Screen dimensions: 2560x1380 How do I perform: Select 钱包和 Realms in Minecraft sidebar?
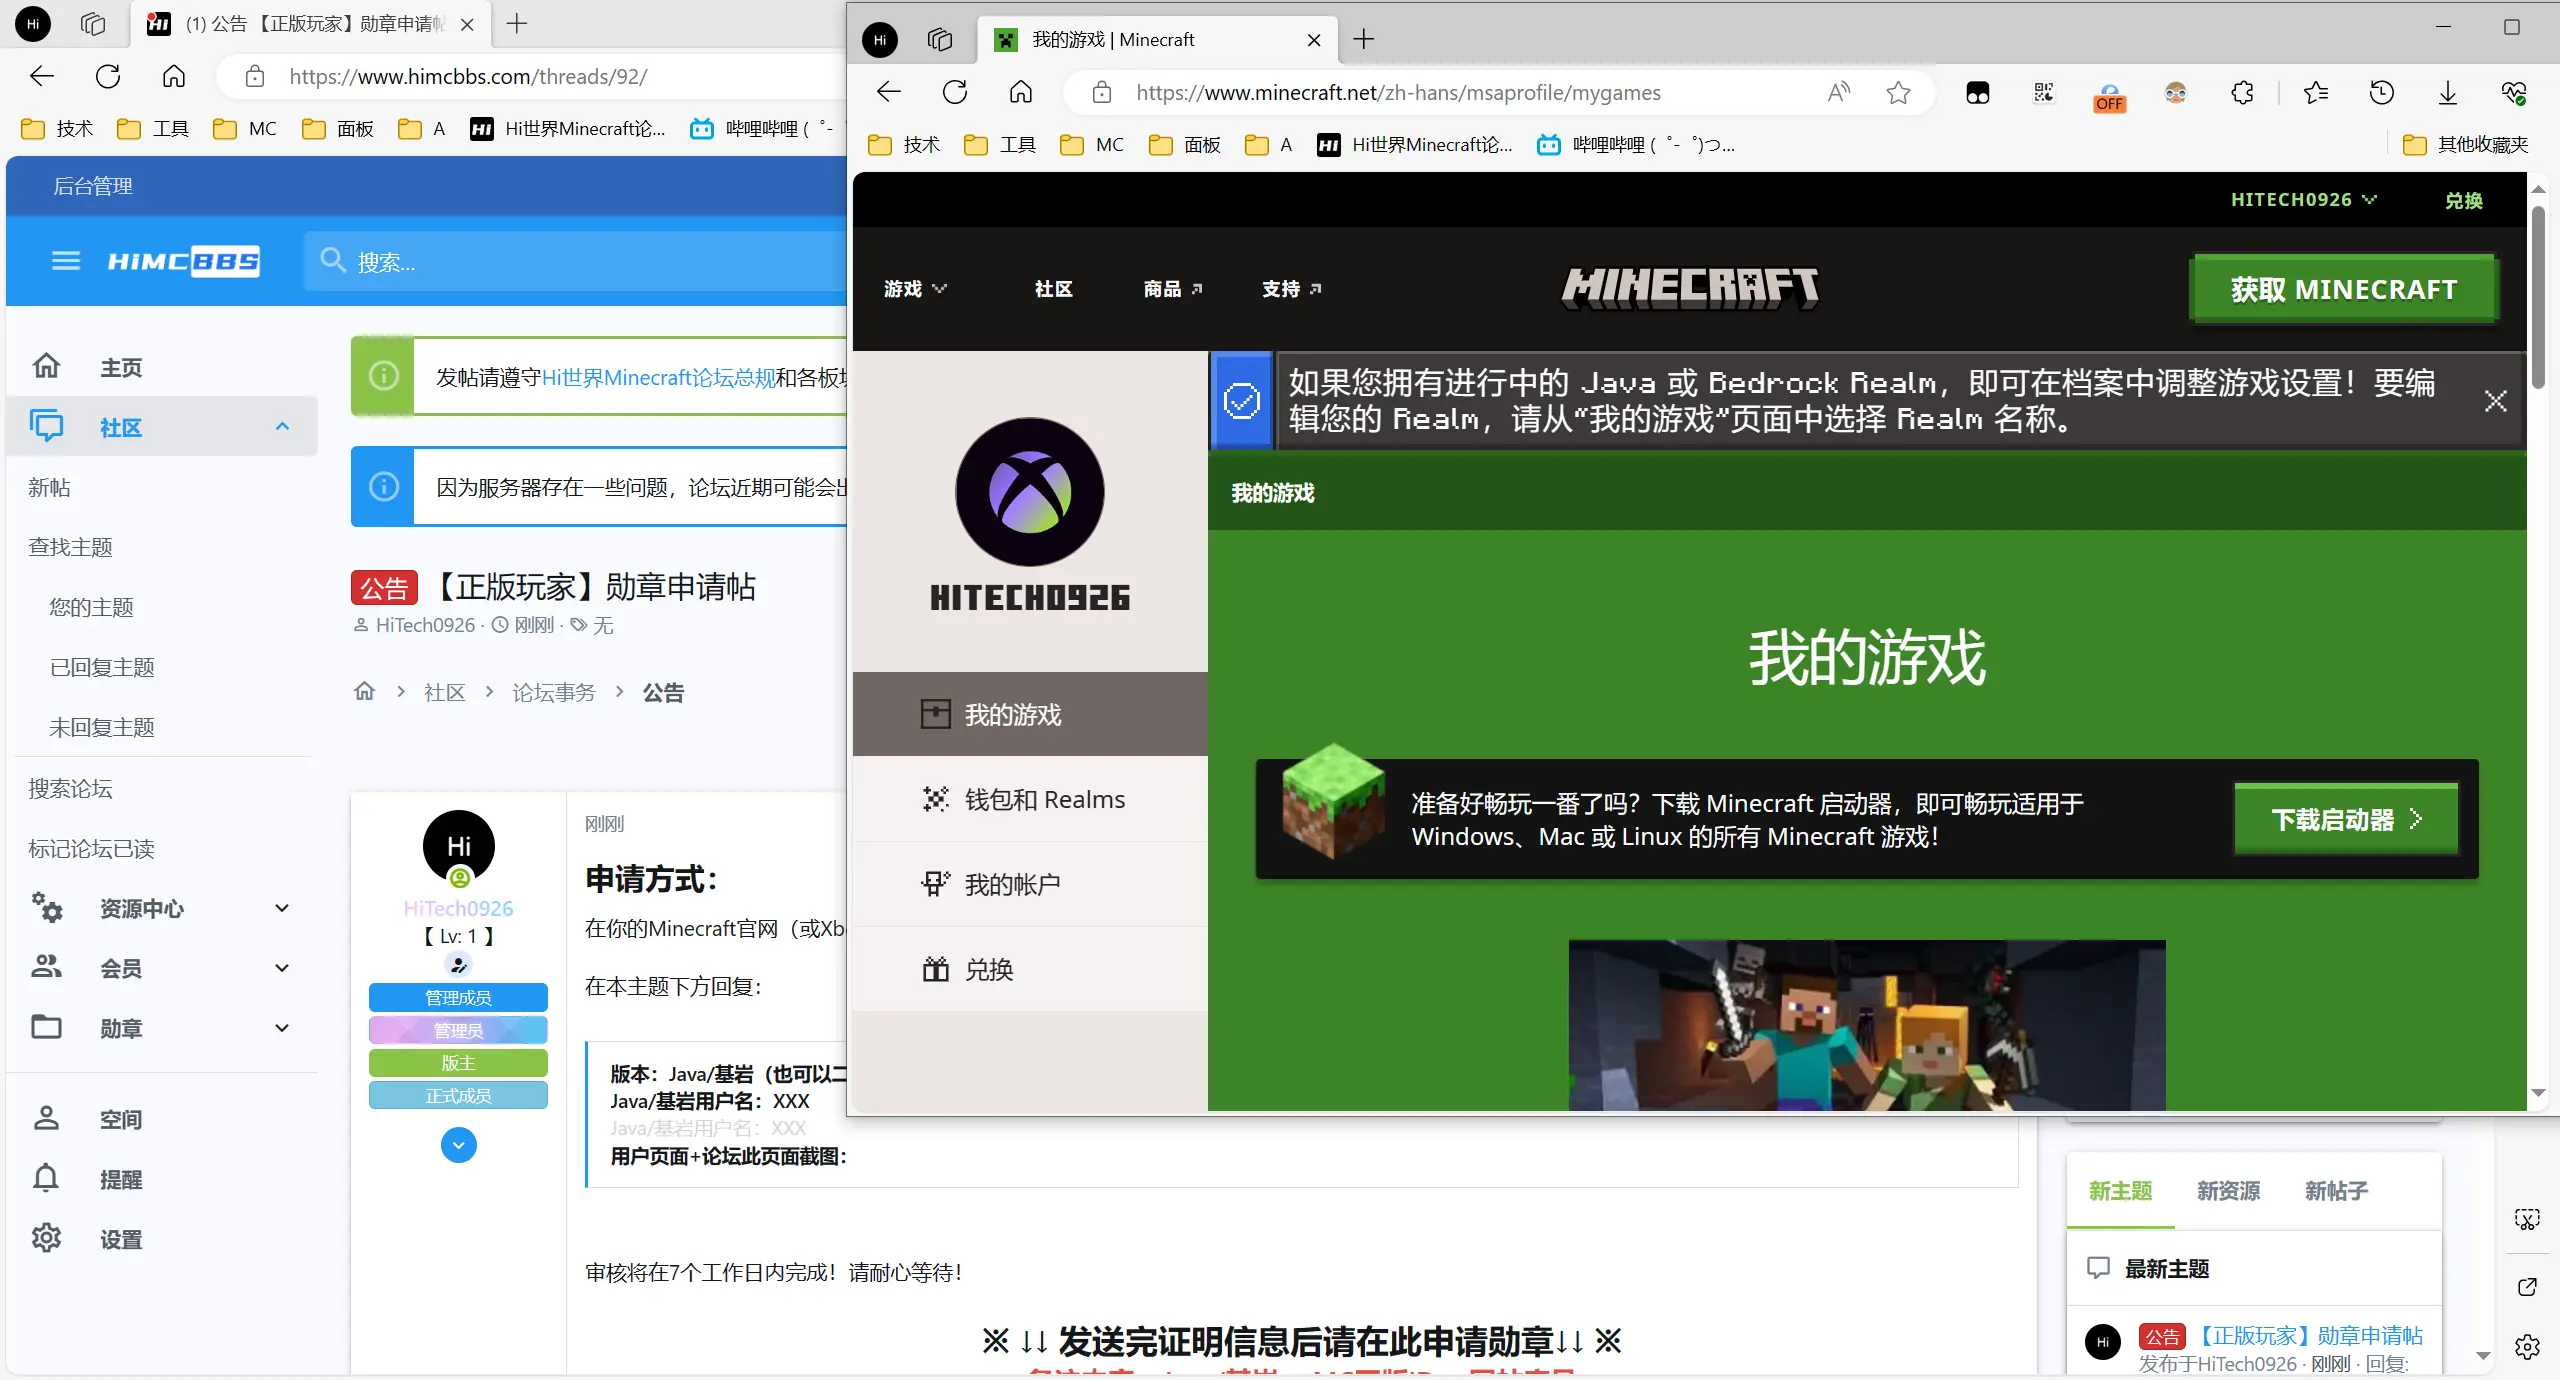pos(1044,798)
